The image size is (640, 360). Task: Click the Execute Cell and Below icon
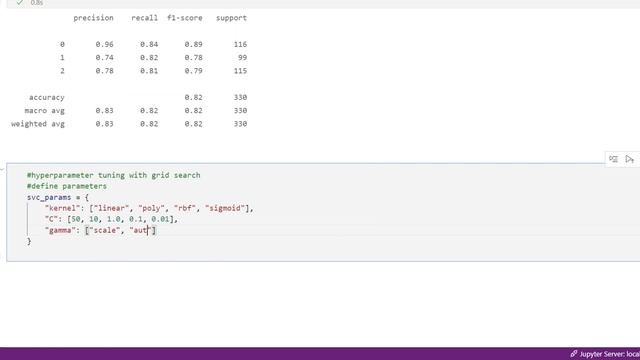(x=629, y=159)
